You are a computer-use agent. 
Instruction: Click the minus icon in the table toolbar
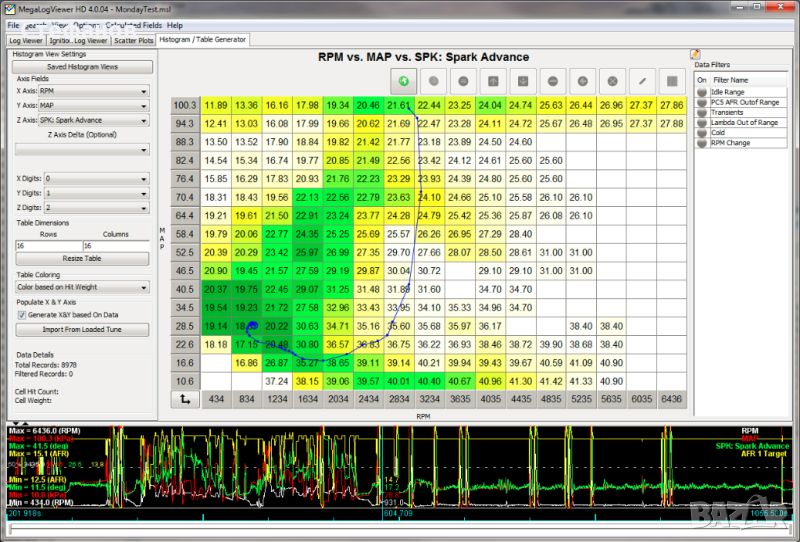(554, 80)
